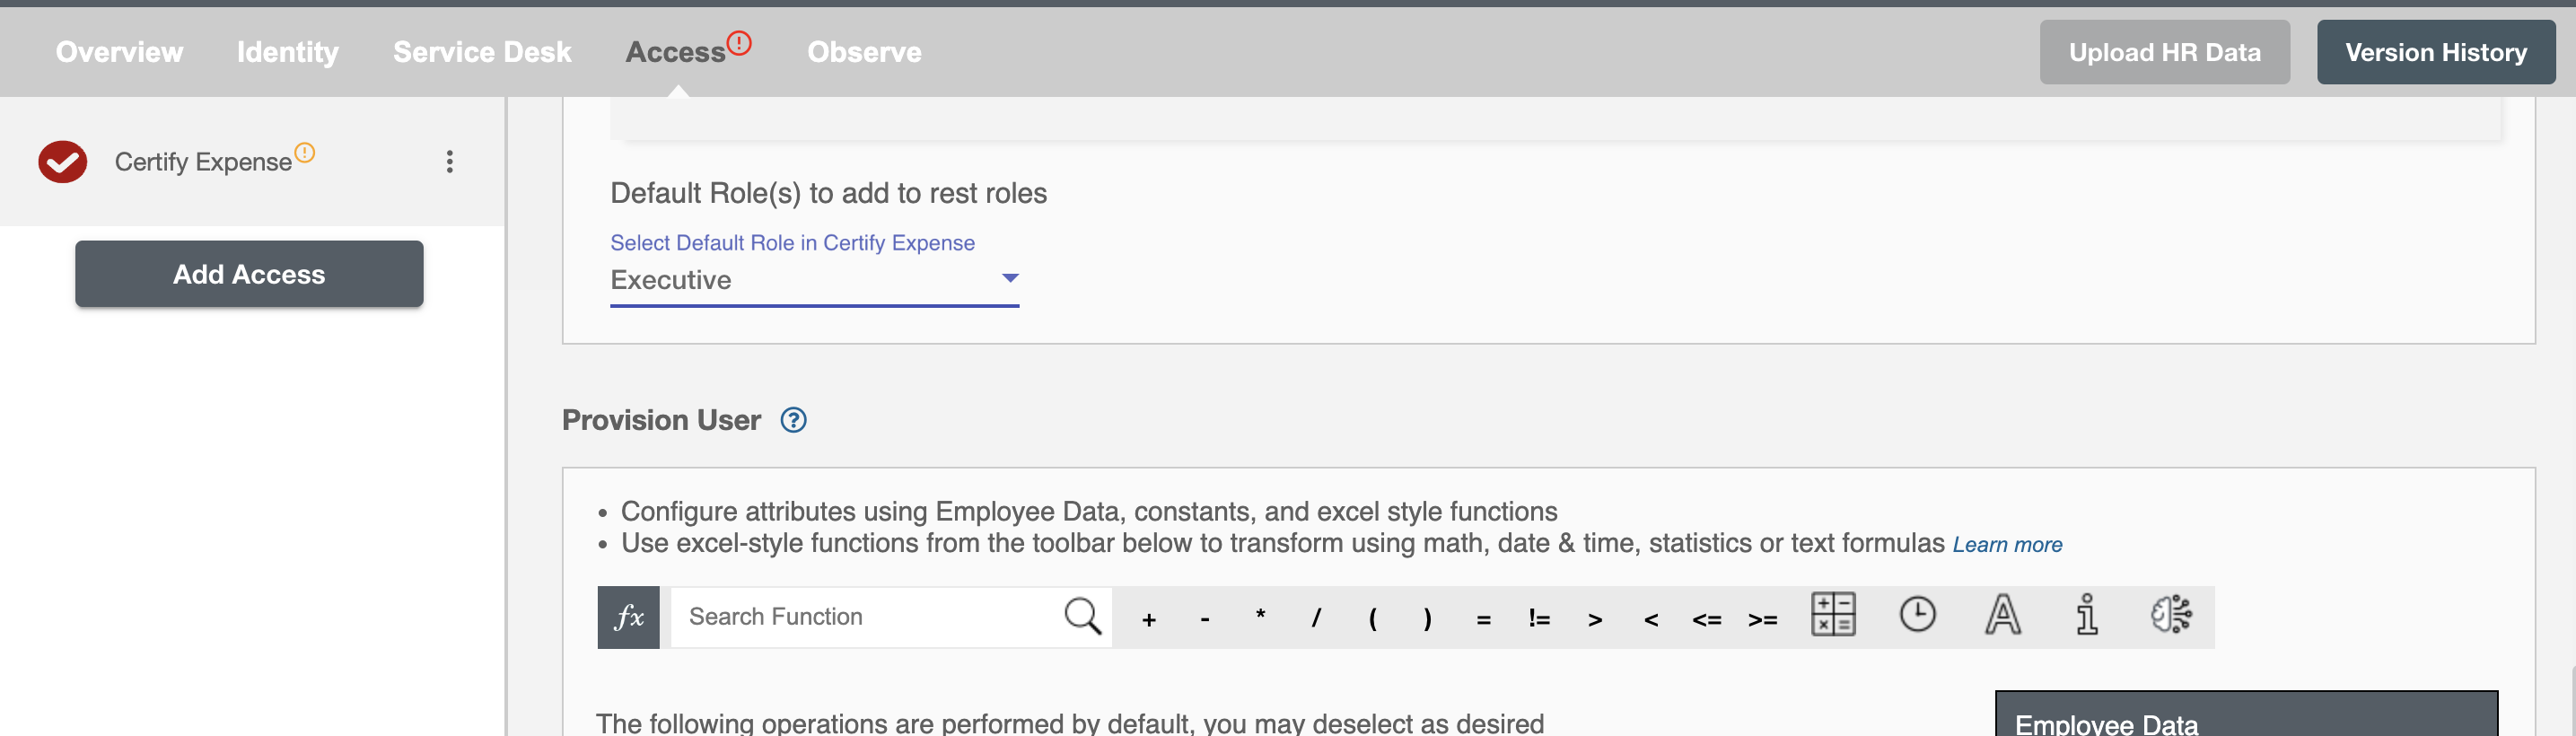Viewport: 2576px width, 736px height.
Task: Open text functions letter A icon
Action: tap(2002, 614)
